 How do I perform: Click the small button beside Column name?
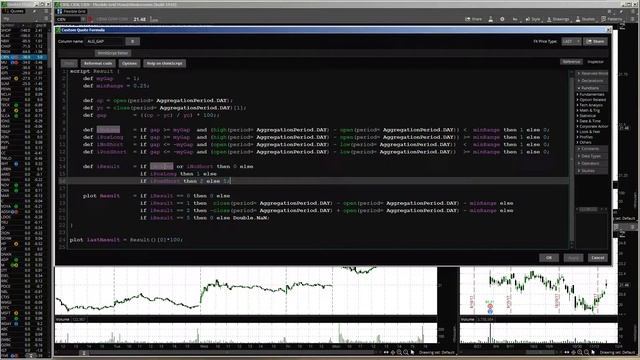click(x=132, y=41)
